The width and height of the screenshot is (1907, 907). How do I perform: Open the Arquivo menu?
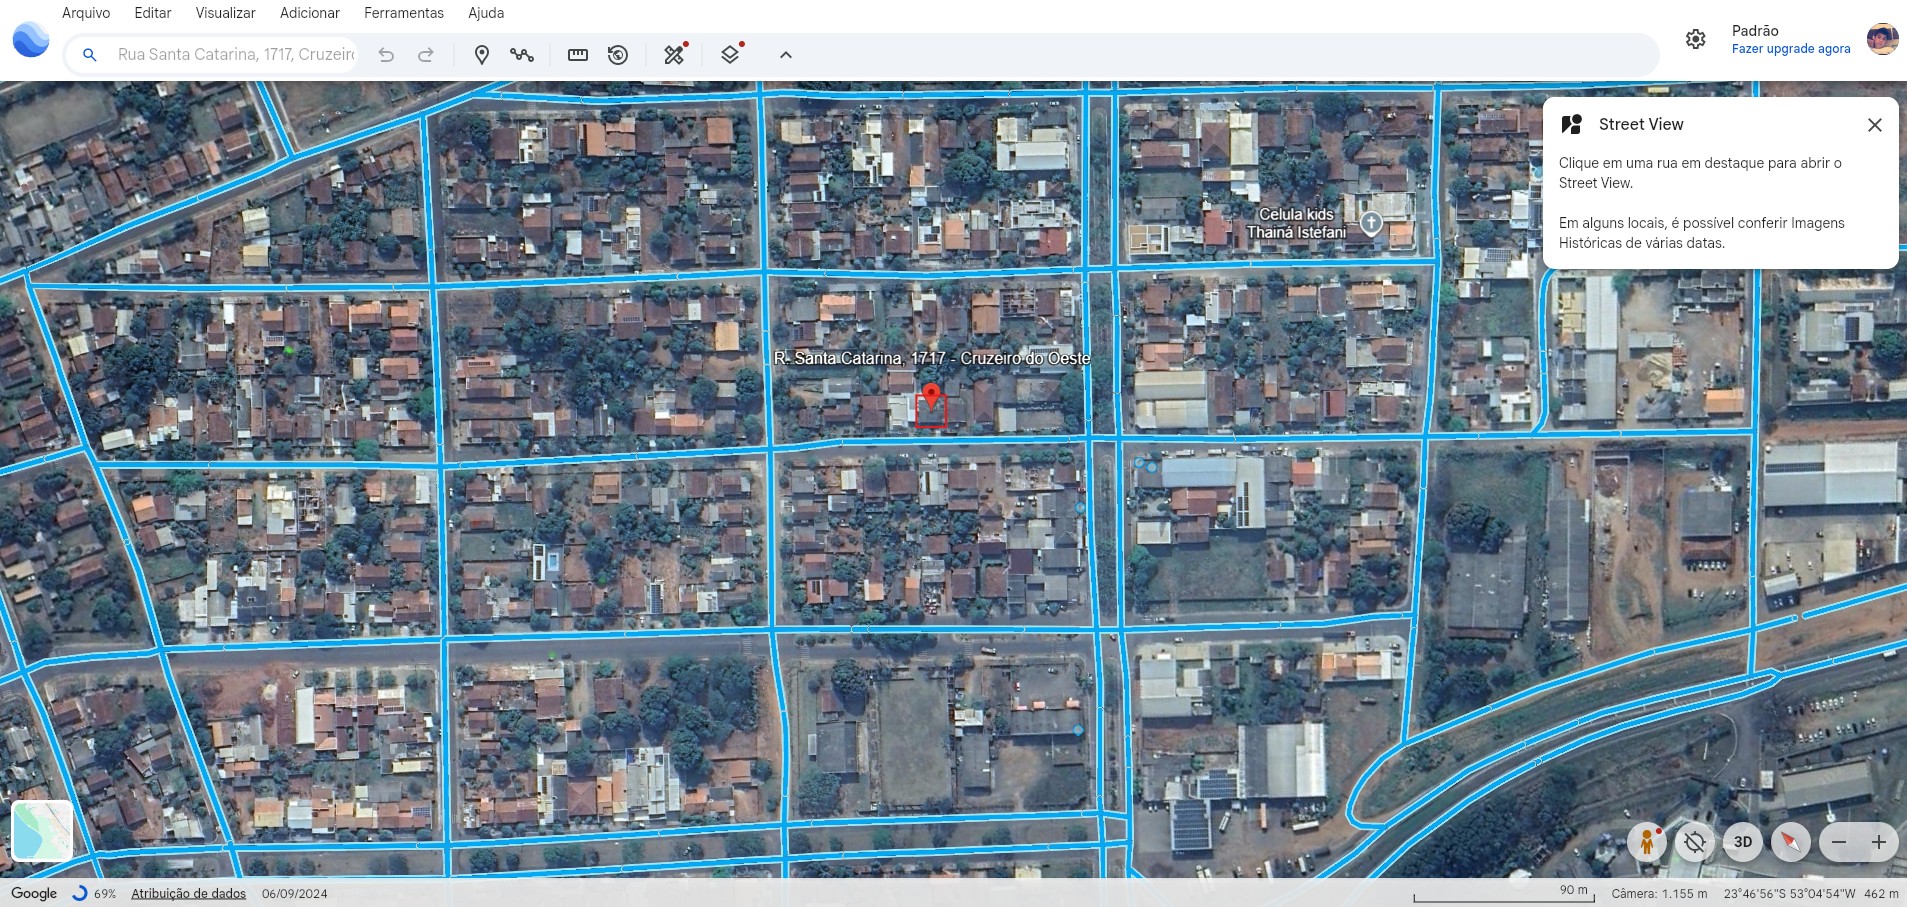point(86,13)
